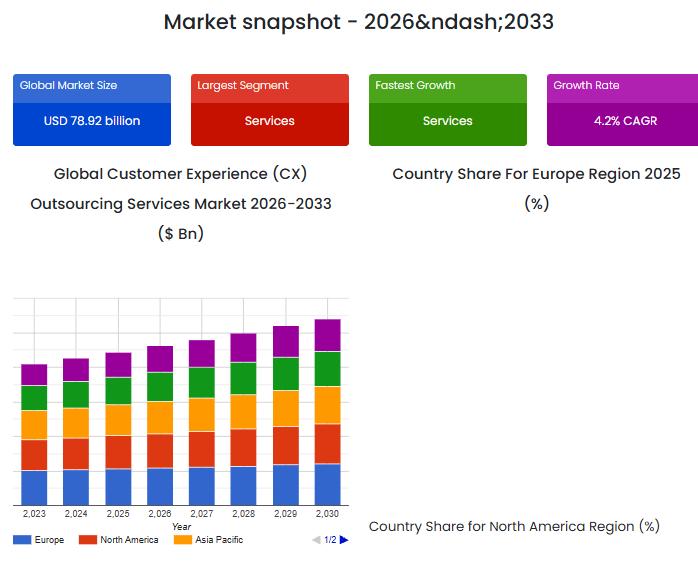Select the North America legend label
698x562 pixels.
129,540
